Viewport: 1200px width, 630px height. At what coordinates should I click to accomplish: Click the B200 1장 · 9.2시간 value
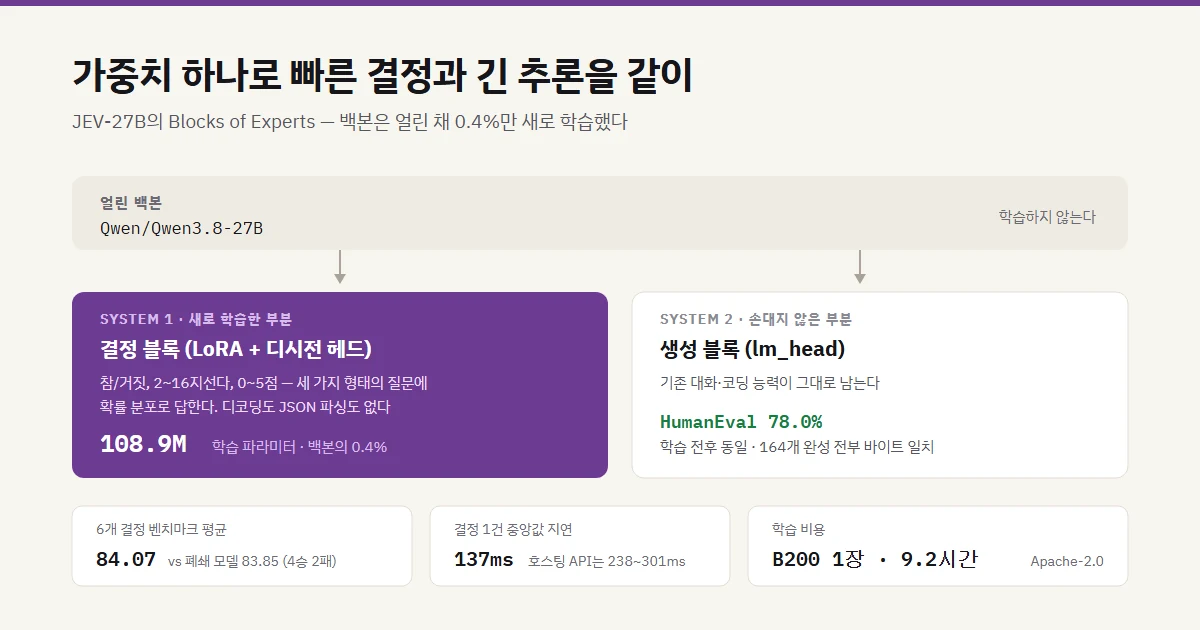pyautogui.click(x=875, y=559)
